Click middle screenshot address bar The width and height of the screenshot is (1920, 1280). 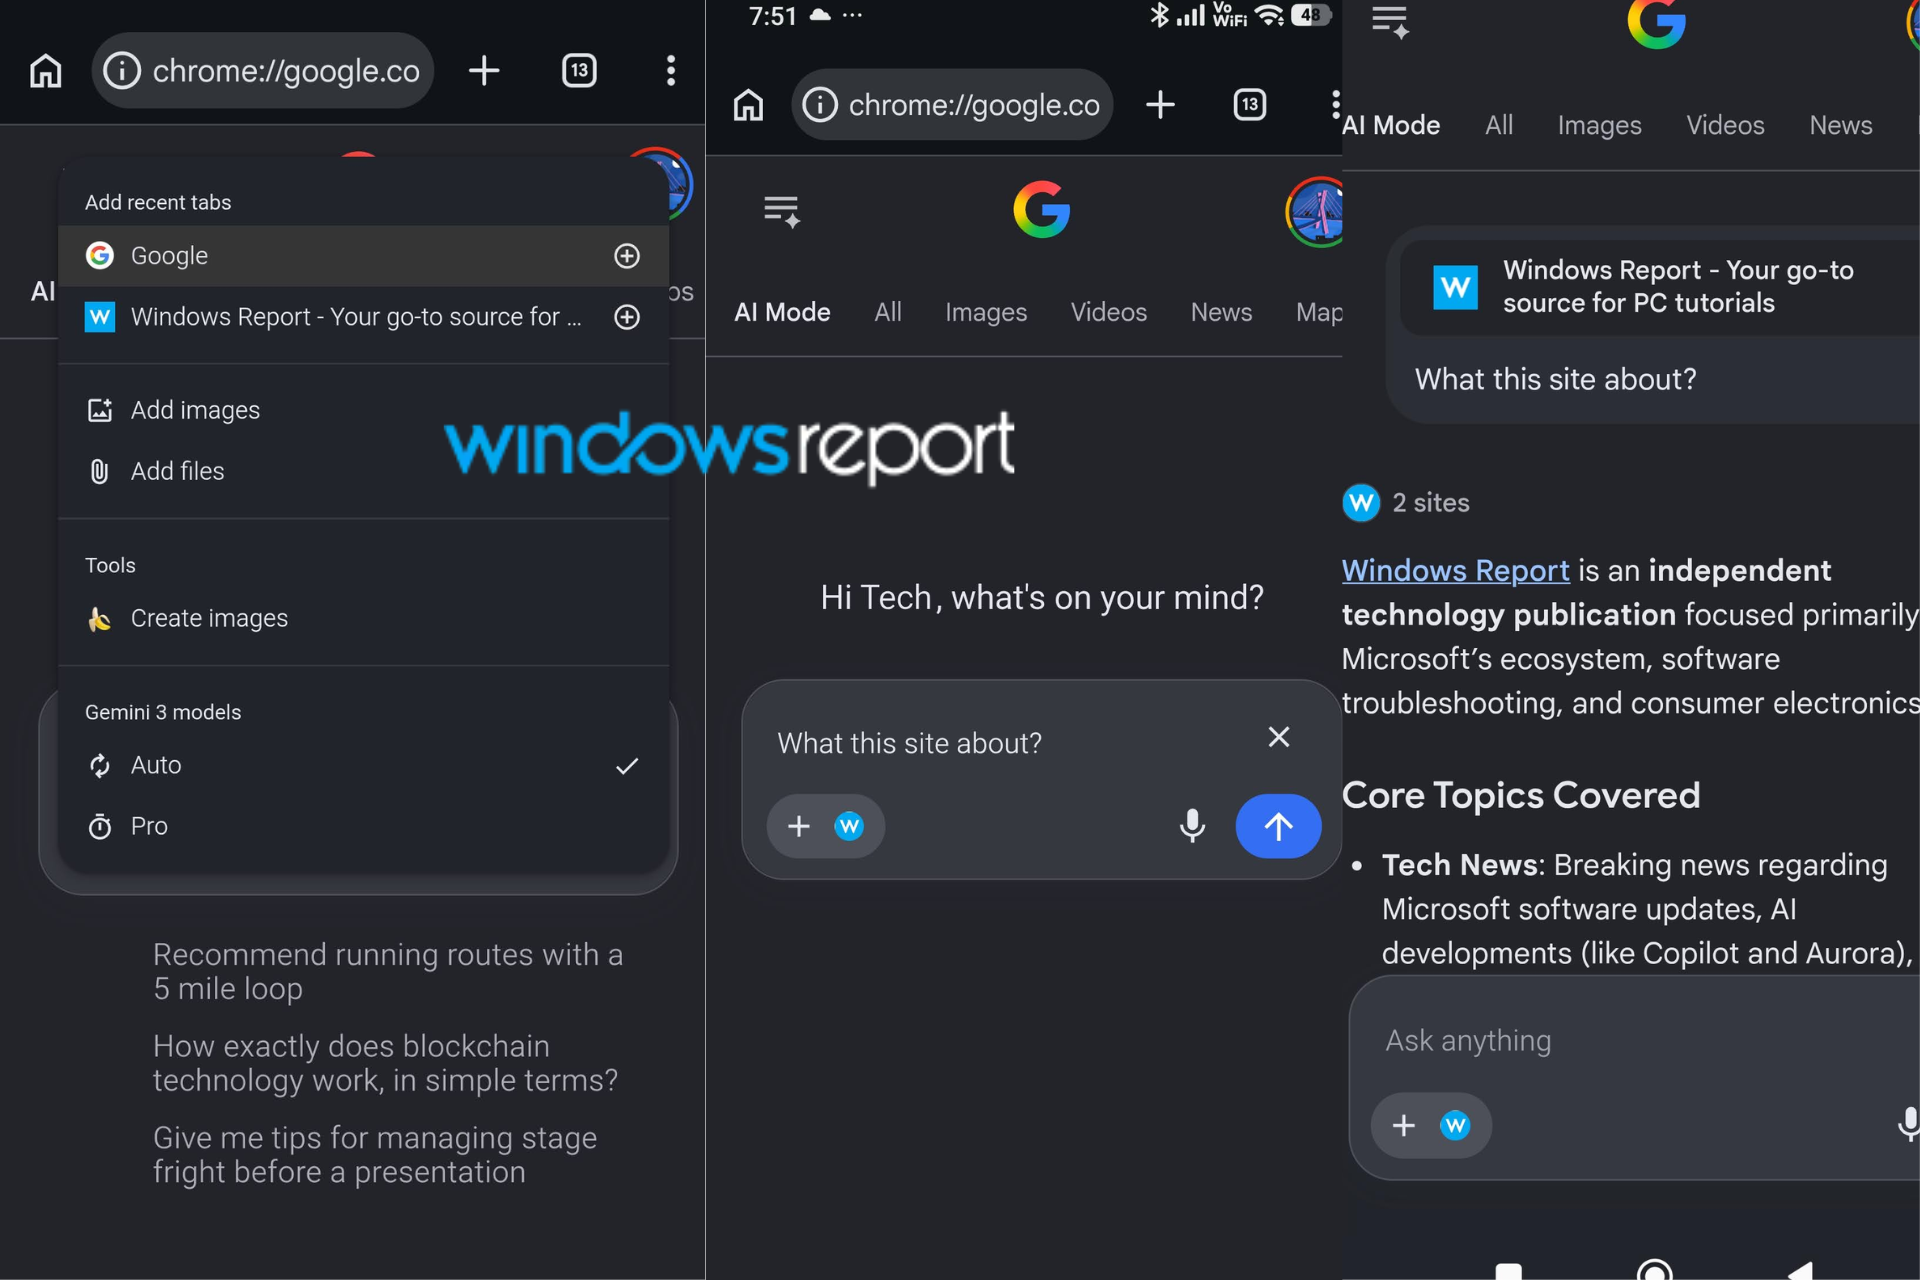pos(952,105)
